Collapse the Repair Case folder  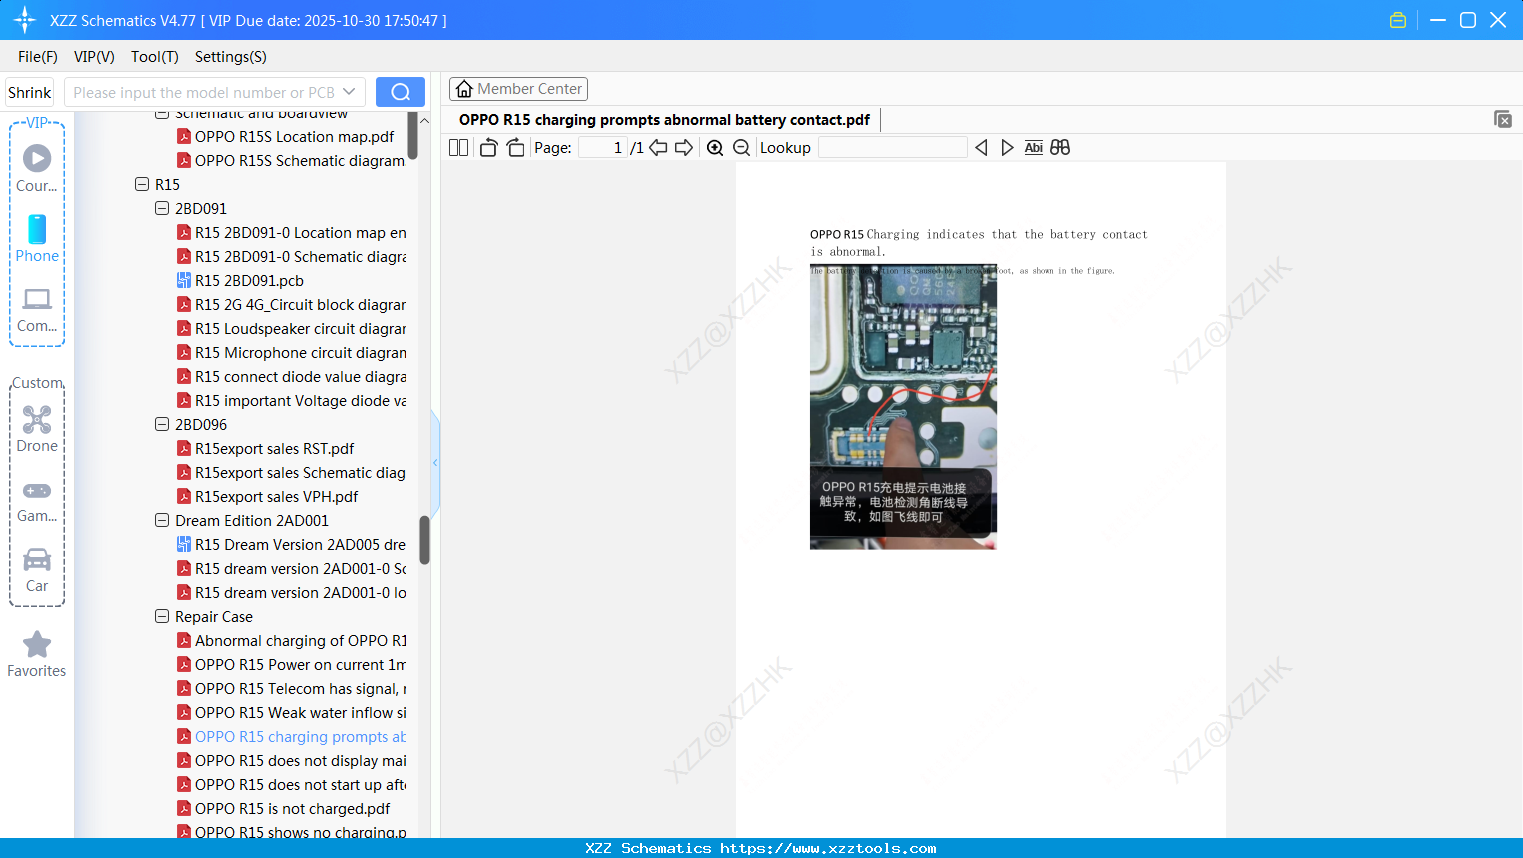pos(162,616)
